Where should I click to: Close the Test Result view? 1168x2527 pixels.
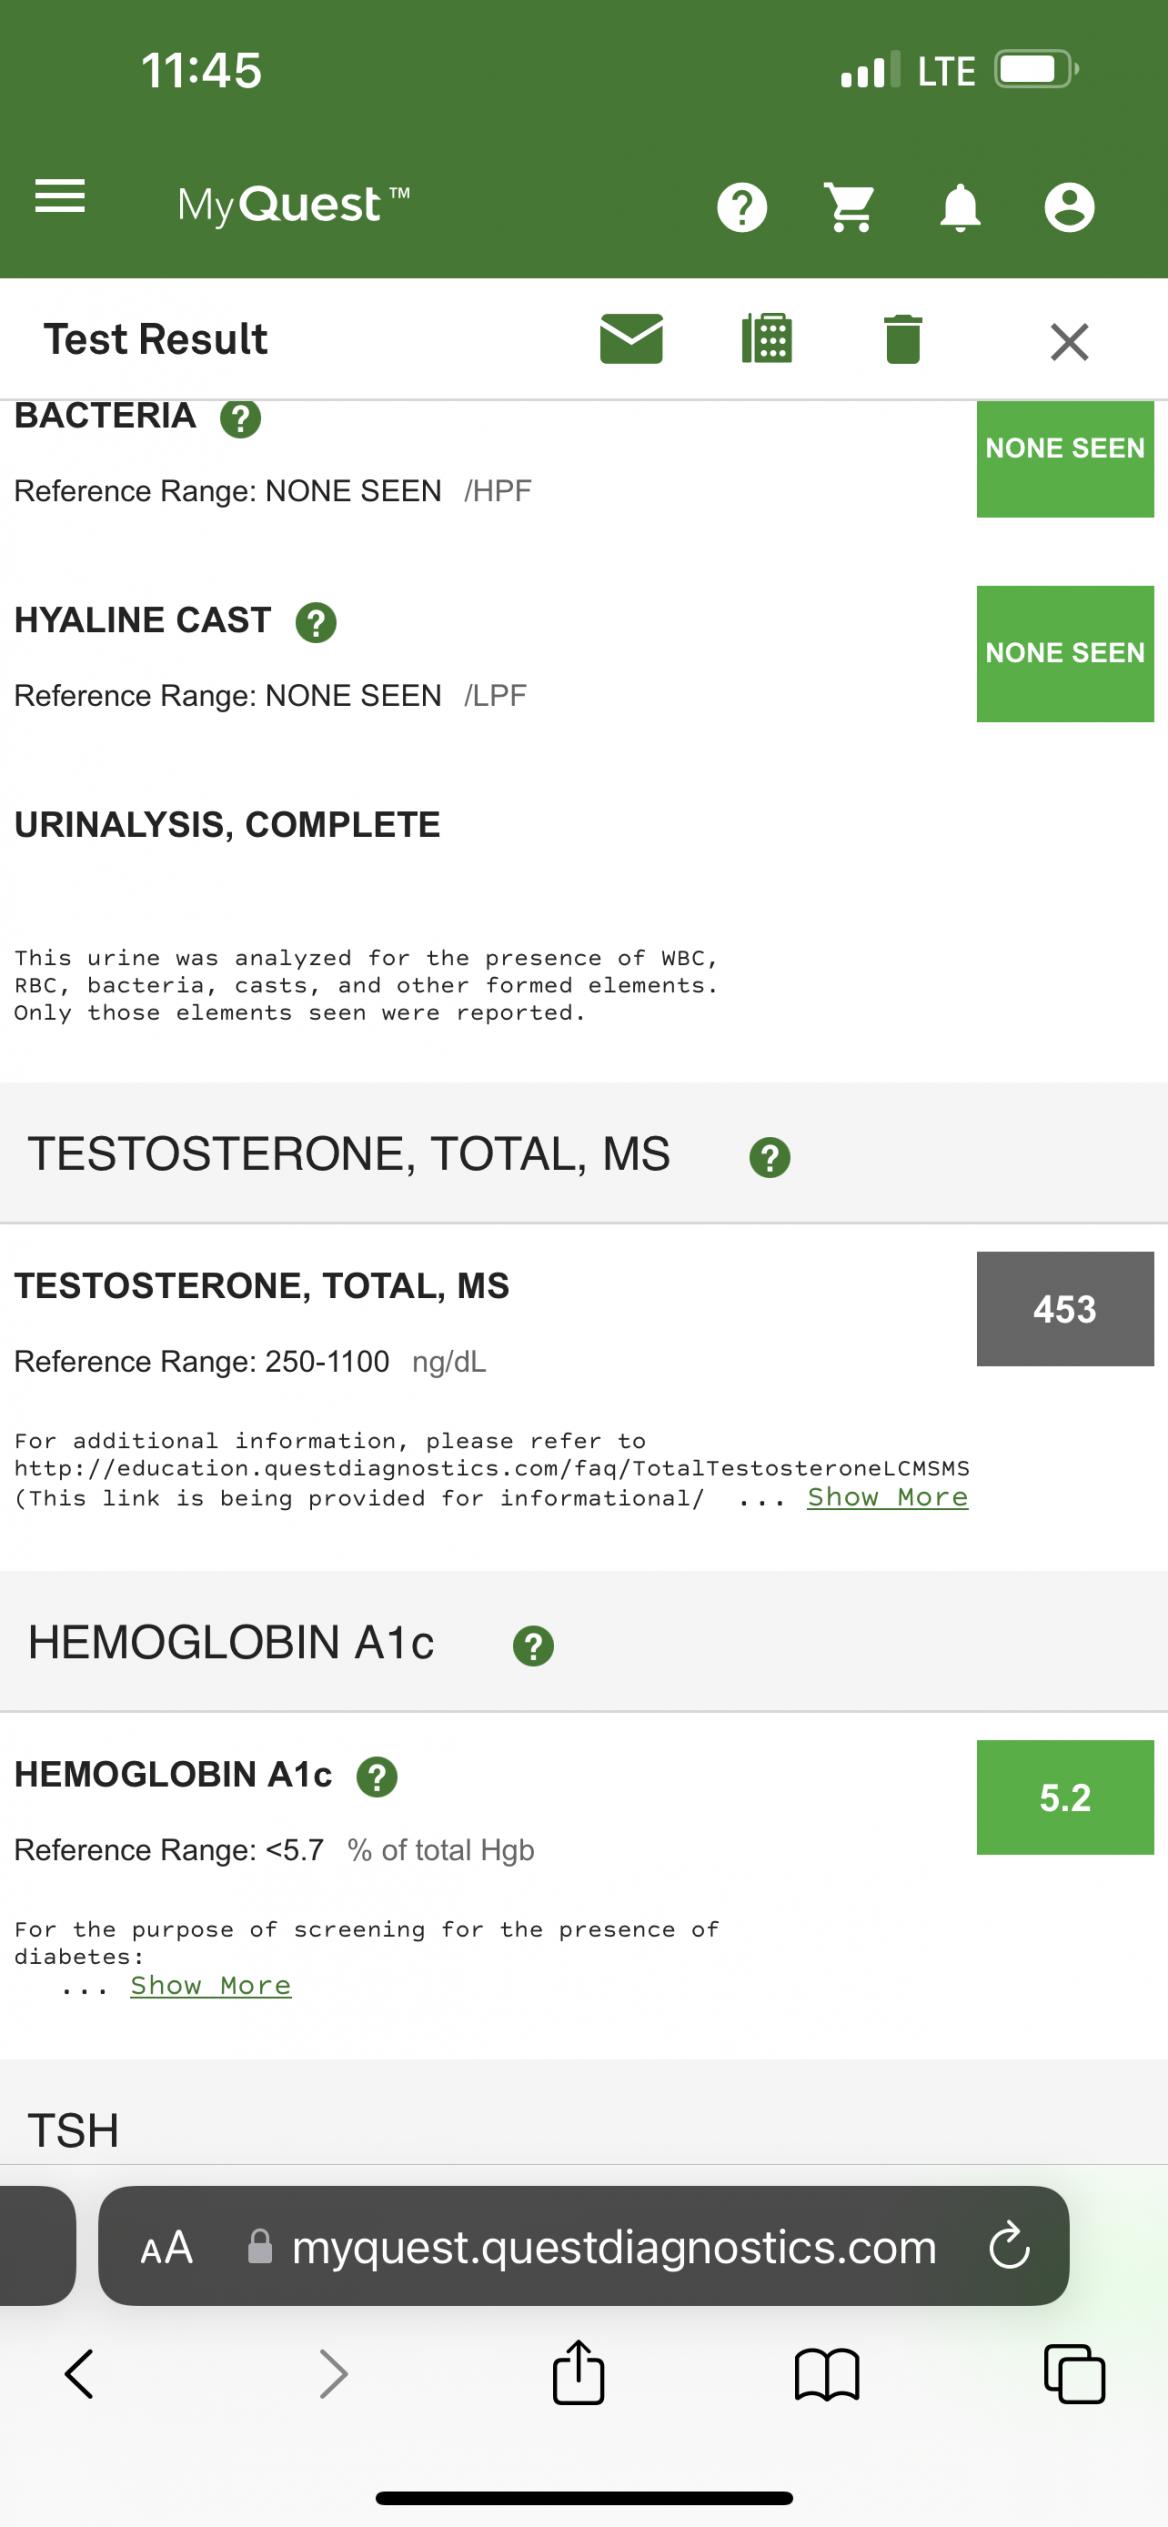1069,341
